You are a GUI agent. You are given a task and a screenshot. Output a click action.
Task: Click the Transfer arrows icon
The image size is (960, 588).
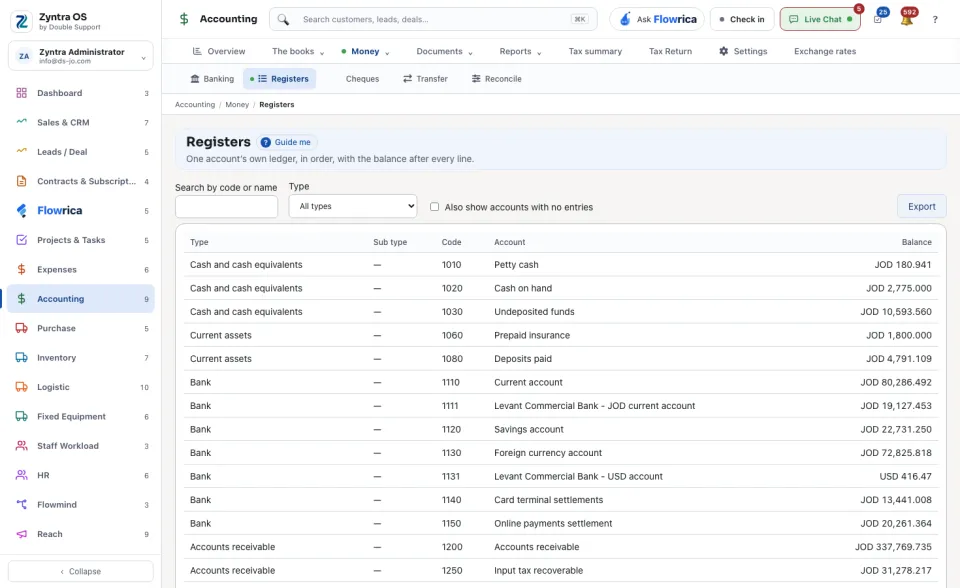pyautogui.click(x=407, y=79)
